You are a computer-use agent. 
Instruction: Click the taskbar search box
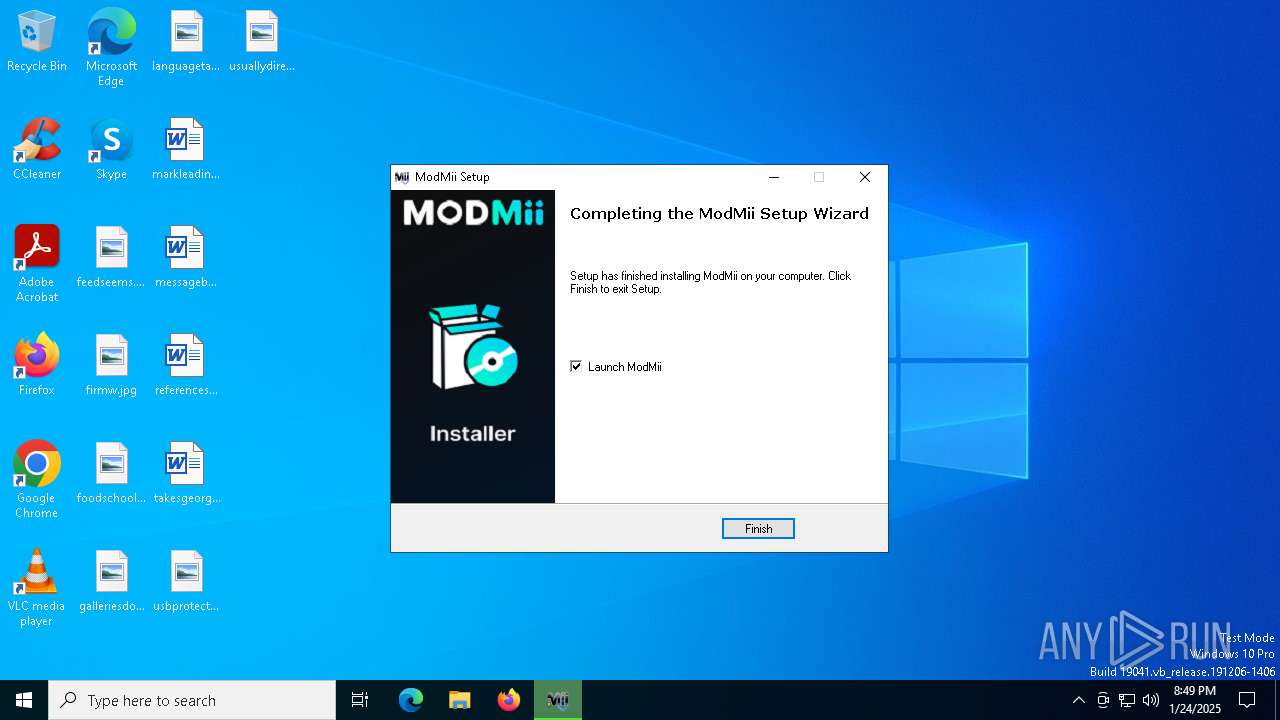tap(192, 700)
